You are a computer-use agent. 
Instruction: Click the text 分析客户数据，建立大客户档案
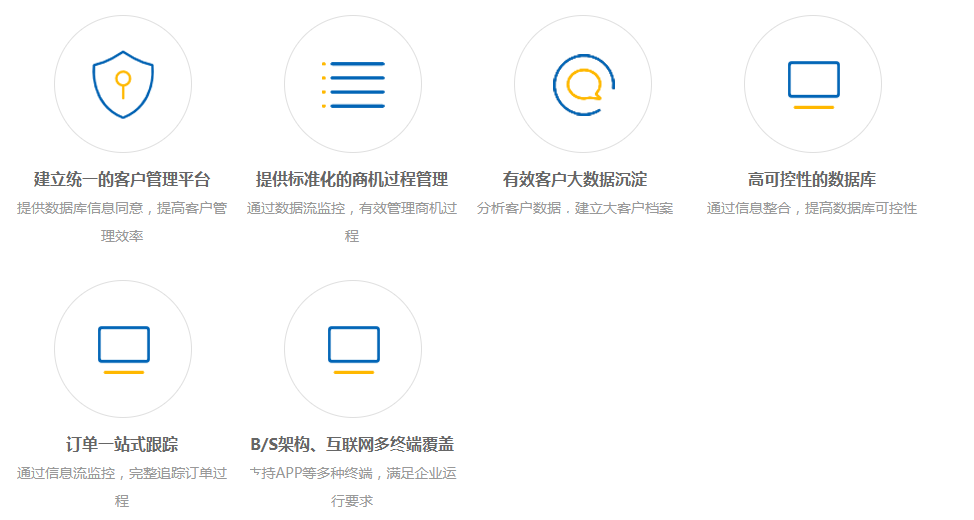click(575, 209)
